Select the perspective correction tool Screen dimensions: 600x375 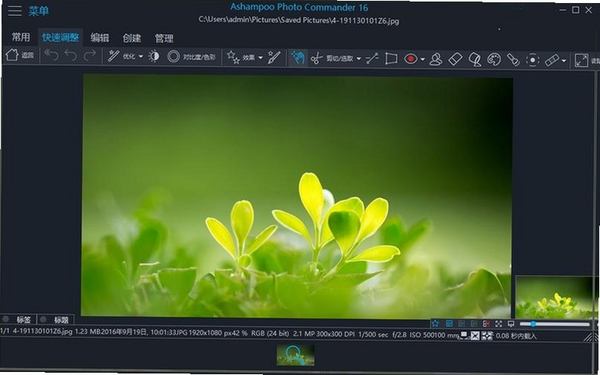point(391,59)
